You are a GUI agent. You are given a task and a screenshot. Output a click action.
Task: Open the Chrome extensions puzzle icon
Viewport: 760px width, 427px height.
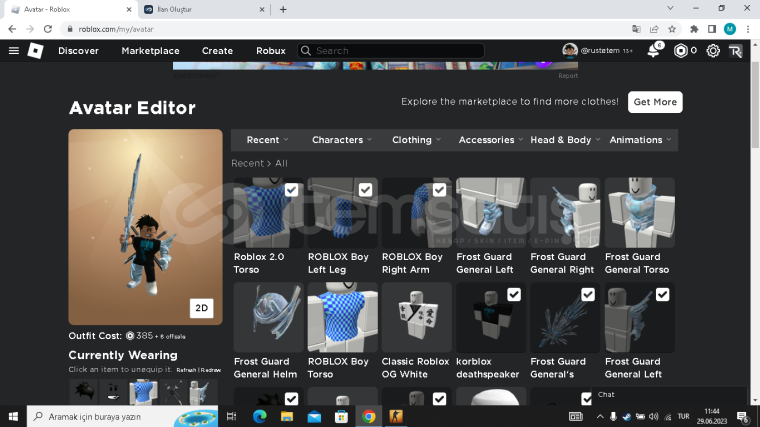(694, 29)
